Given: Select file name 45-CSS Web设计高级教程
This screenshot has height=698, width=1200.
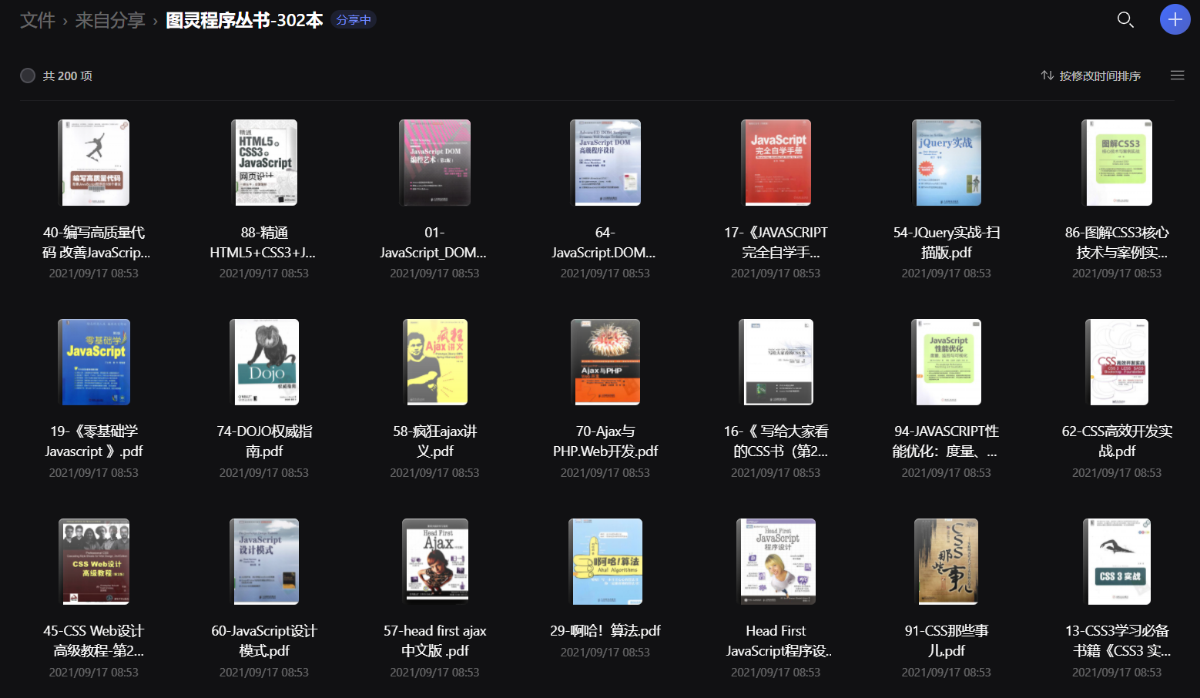Looking at the screenshot, I should tap(94, 641).
